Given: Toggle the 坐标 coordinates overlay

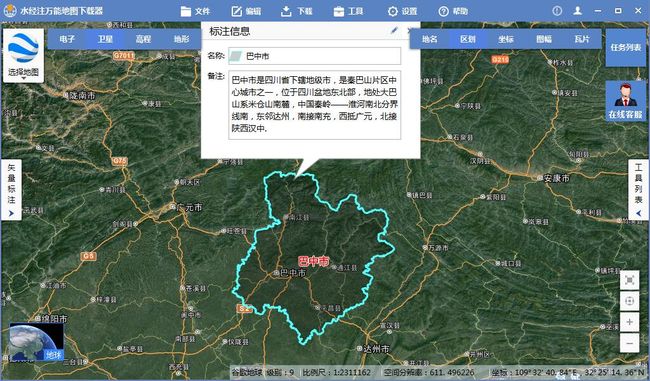Looking at the screenshot, I should pos(506,39).
